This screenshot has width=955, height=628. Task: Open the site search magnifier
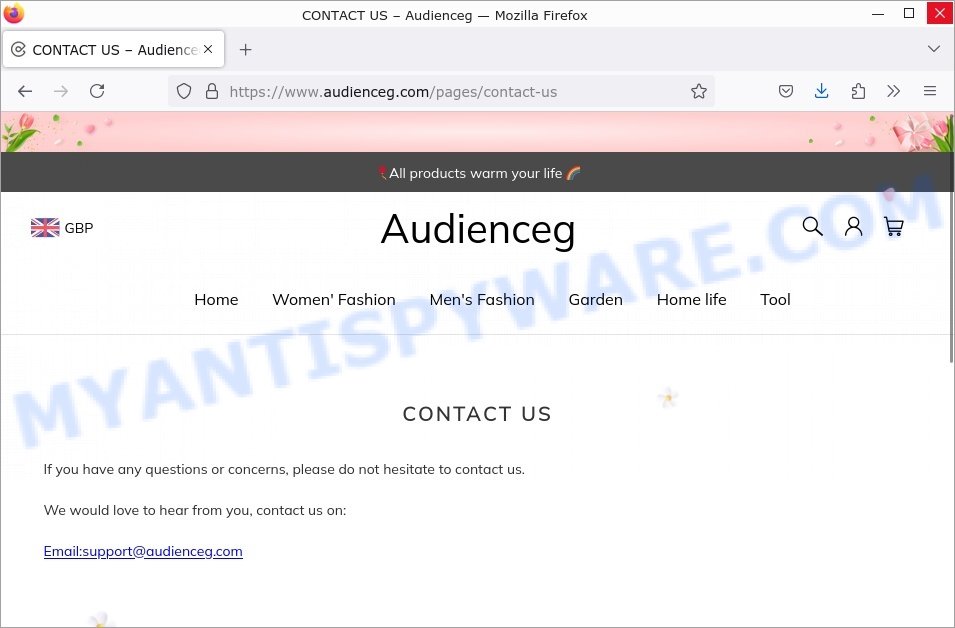coord(812,227)
